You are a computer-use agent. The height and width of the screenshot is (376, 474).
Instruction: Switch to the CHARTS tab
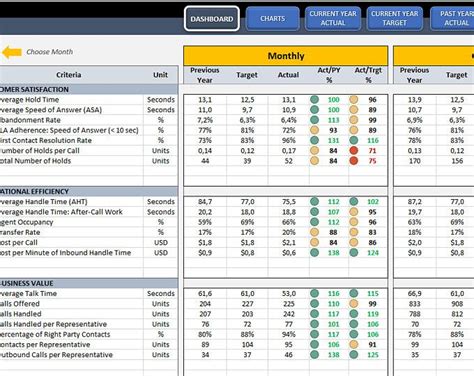(x=273, y=19)
